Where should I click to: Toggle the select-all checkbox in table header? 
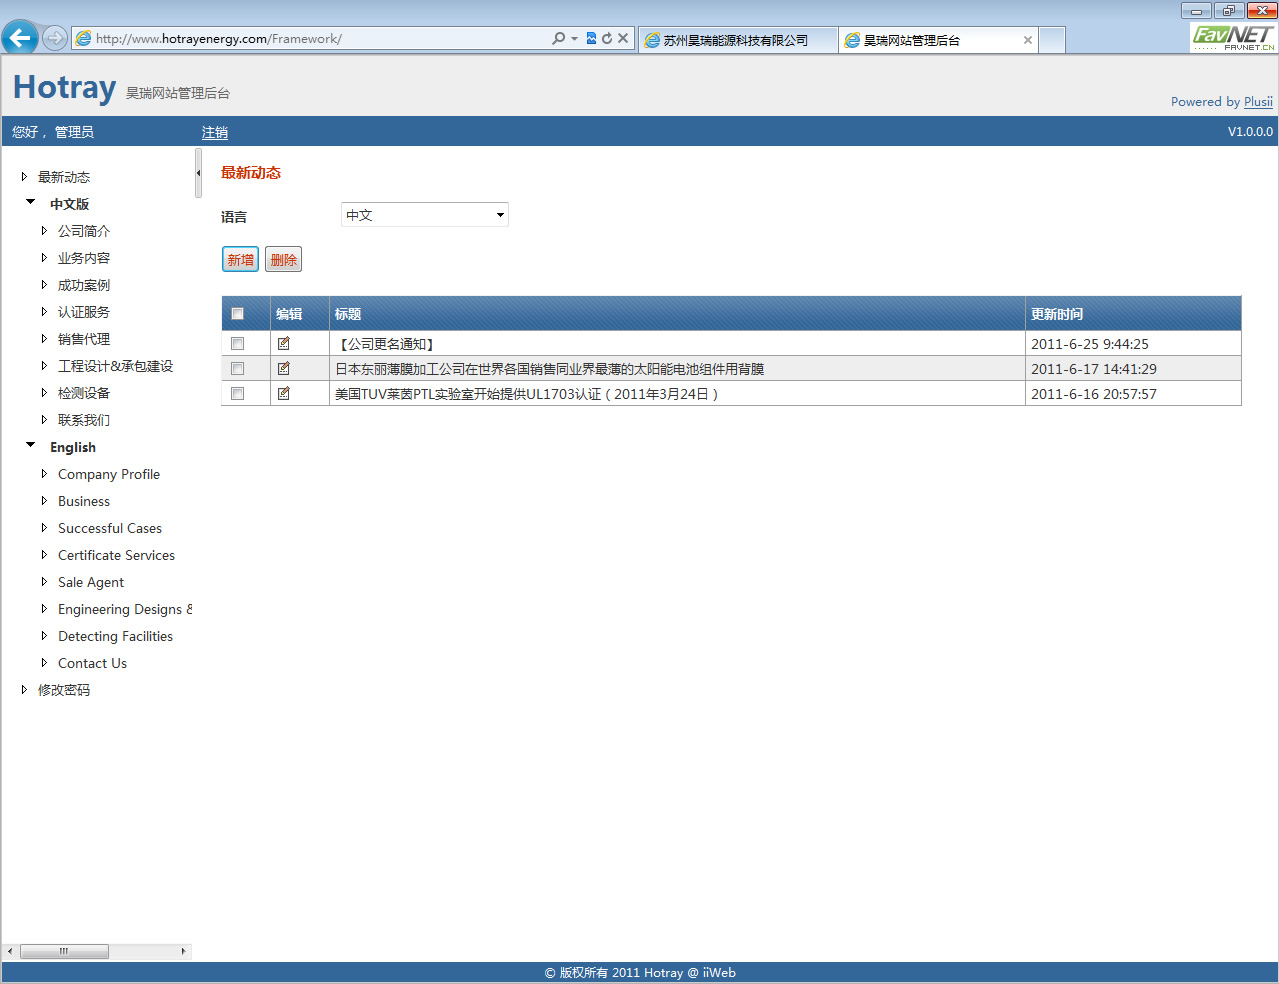coord(238,314)
